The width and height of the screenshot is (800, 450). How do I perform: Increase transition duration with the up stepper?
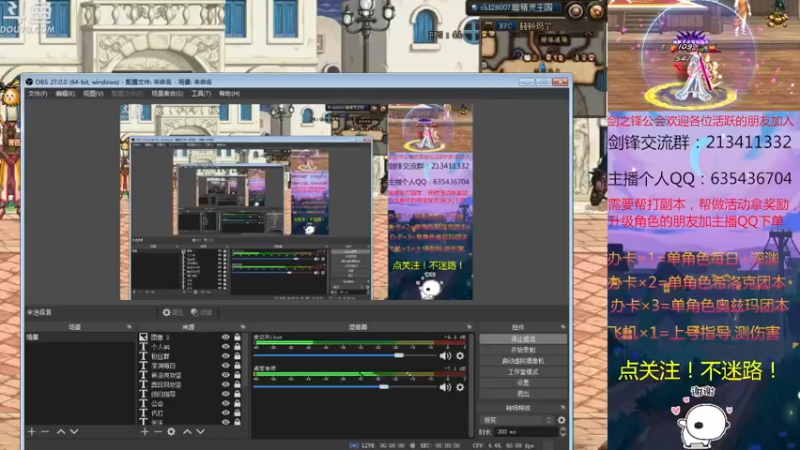click(563, 429)
